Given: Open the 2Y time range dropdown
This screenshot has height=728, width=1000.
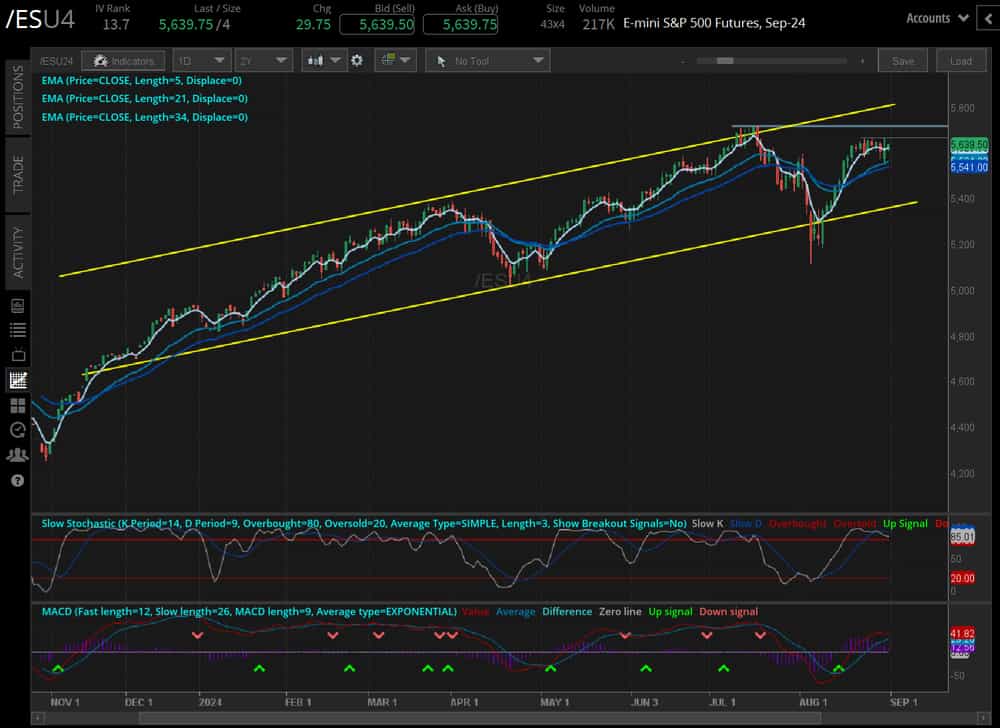Looking at the screenshot, I should [265, 60].
